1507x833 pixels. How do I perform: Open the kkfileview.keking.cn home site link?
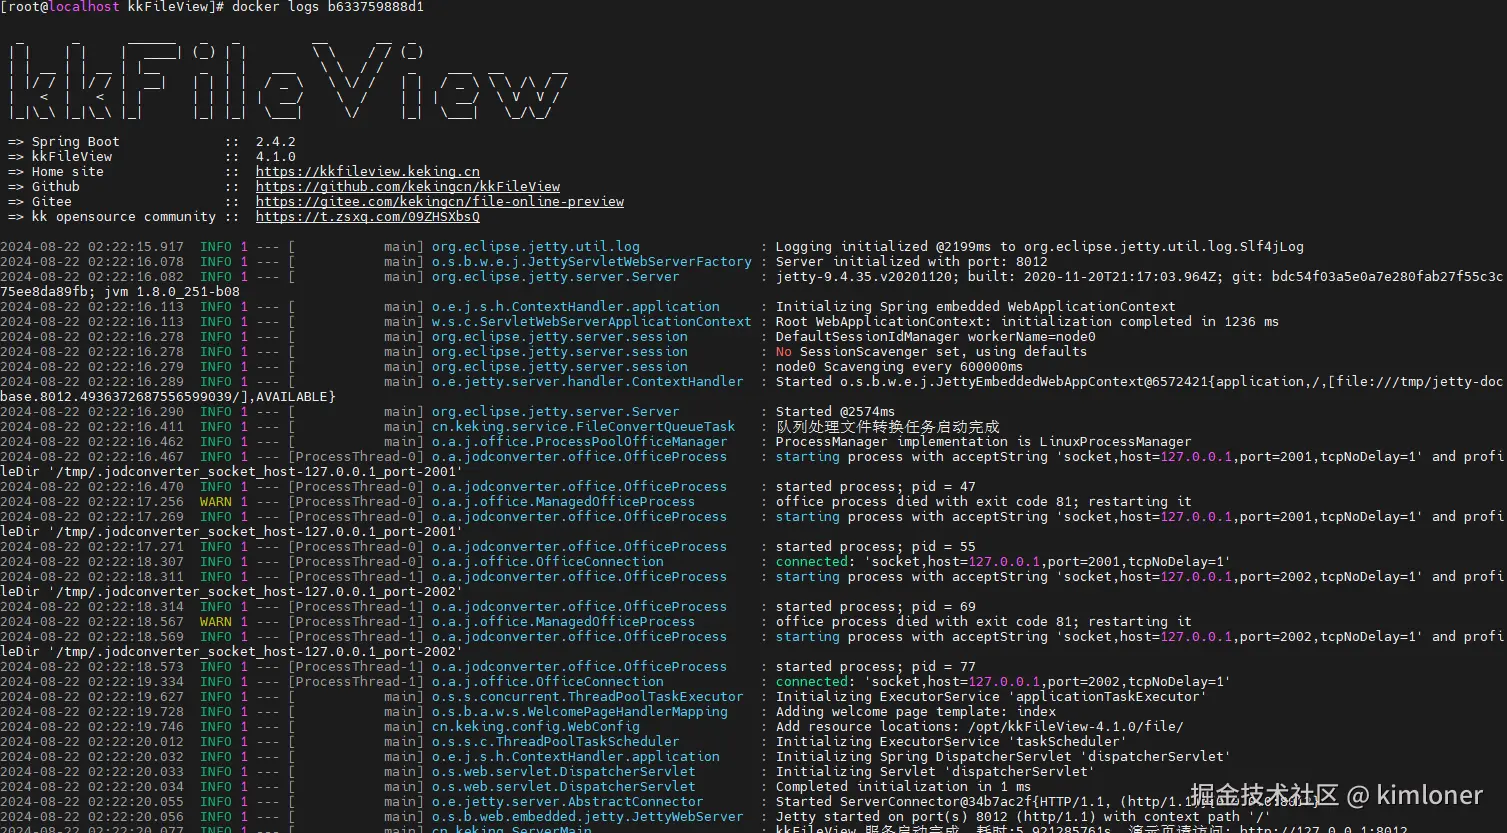(367, 171)
